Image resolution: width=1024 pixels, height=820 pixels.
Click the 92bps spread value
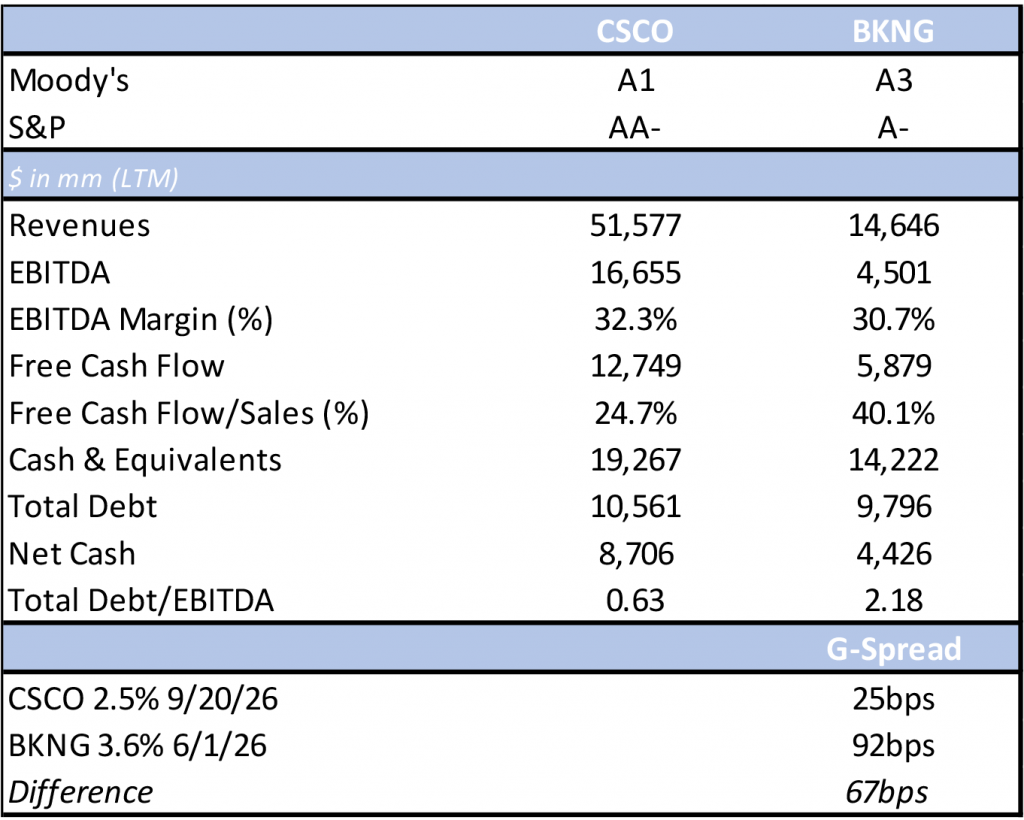pos(893,745)
